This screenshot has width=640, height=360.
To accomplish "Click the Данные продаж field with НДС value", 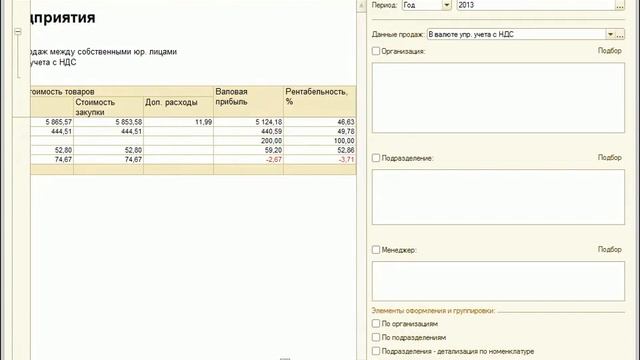I will coord(516,34).
